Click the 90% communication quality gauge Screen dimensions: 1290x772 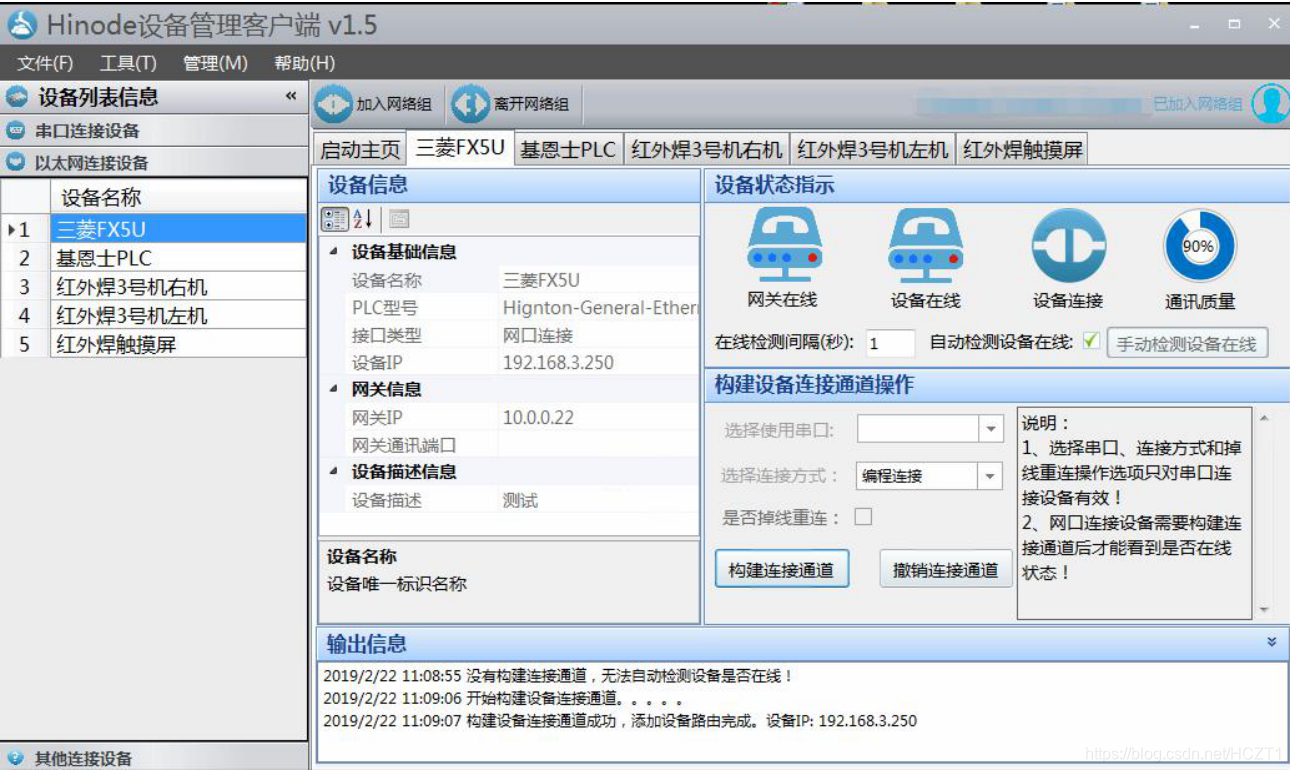[x=1199, y=245]
